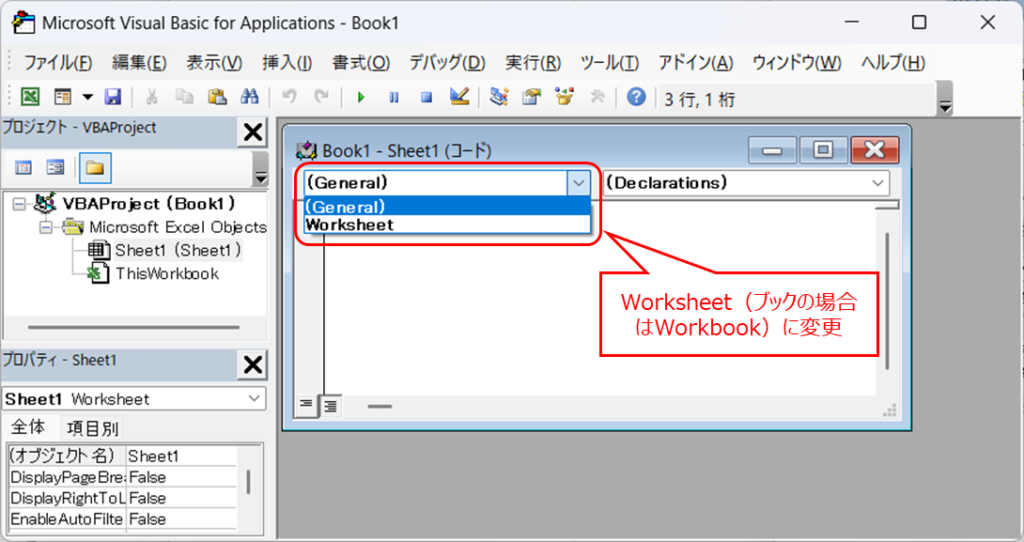The width and height of the screenshot is (1024, 542).
Task: Click the Procedure View button in code window
Action: point(305,406)
